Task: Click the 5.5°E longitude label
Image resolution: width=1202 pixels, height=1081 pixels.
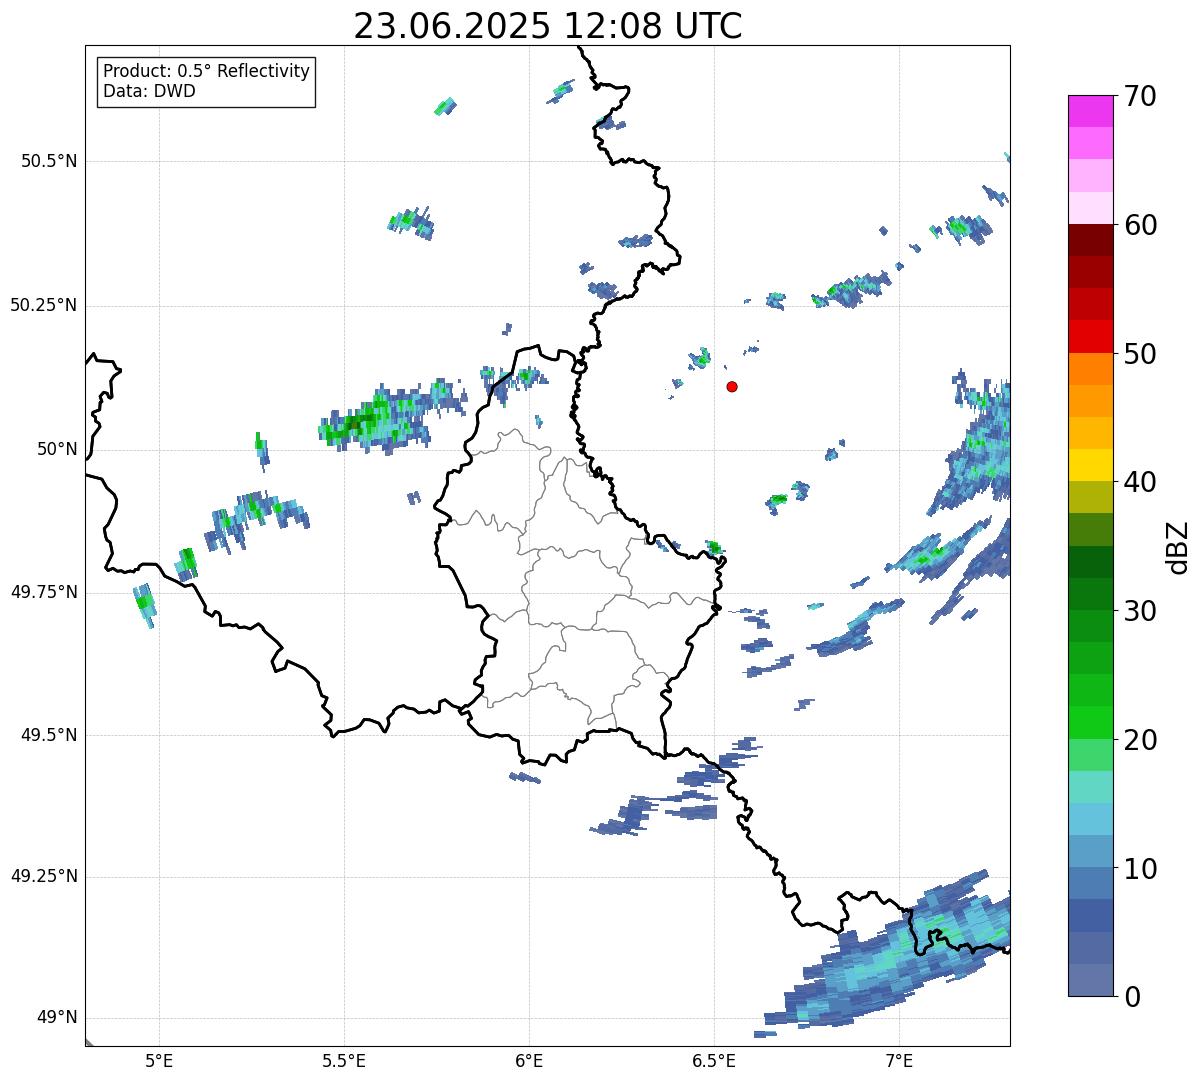Action: click(344, 1061)
